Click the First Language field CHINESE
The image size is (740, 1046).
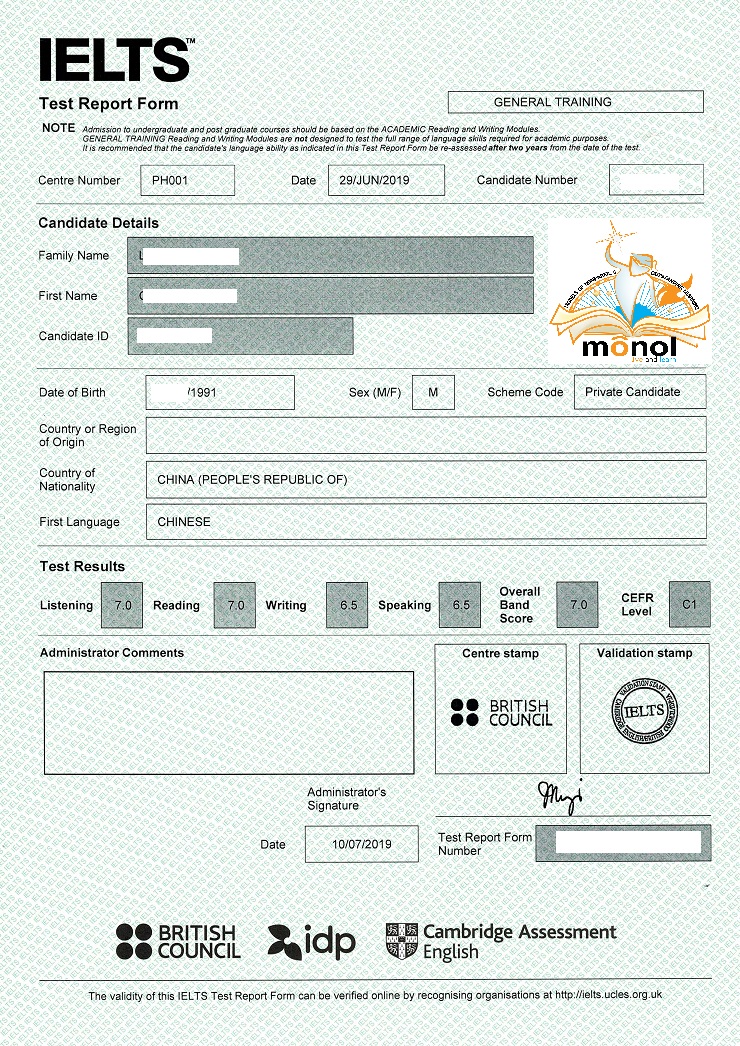point(426,522)
